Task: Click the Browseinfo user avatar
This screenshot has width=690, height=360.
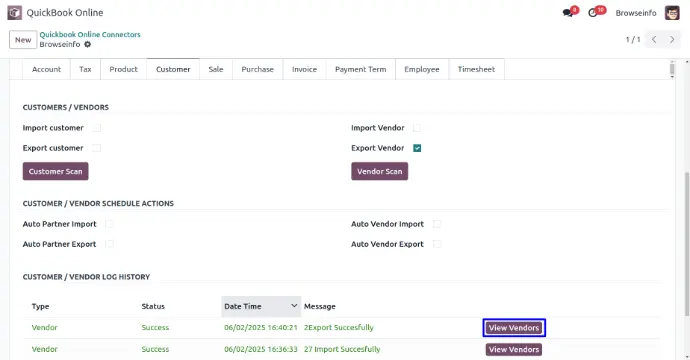Action: 672,13
